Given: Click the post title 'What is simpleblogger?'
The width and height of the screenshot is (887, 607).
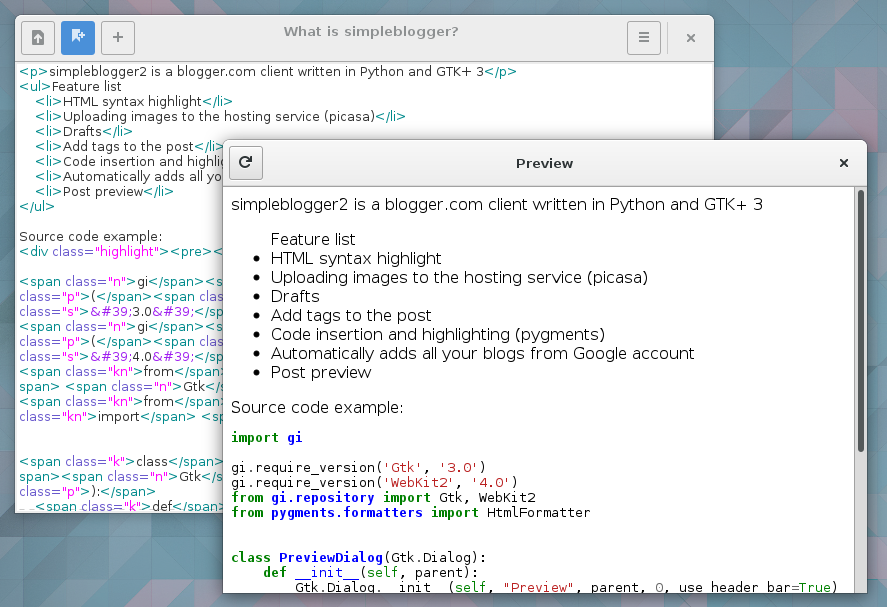Looking at the screenshot, I should coord(371,32).
